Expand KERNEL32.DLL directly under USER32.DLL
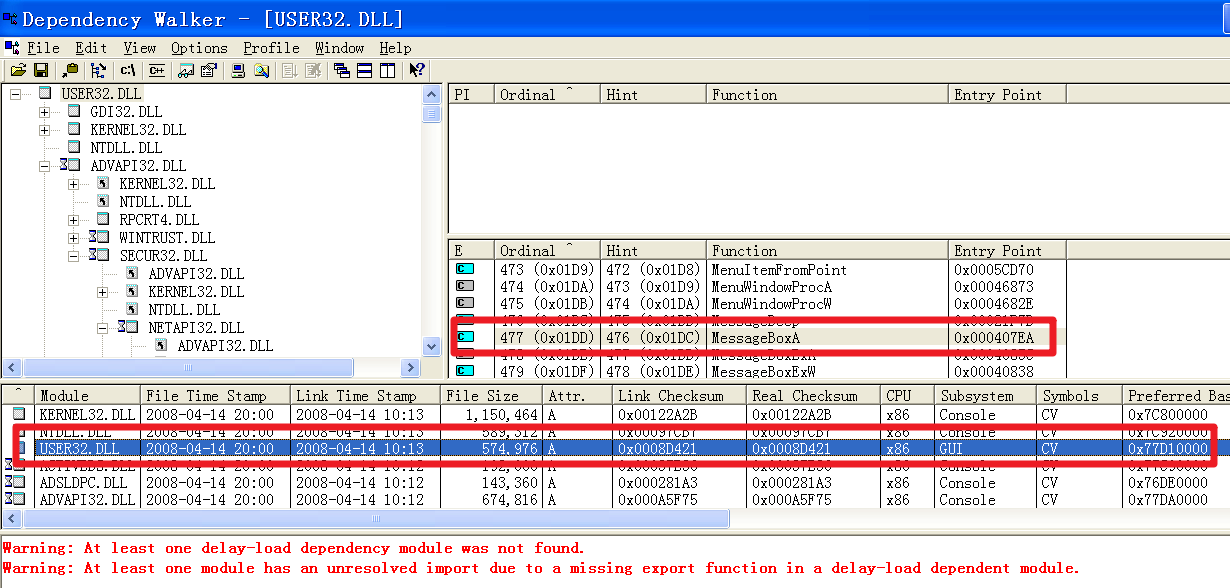Image resolution: width=1230 pixels, height=588 pixels. pos(44,129)
